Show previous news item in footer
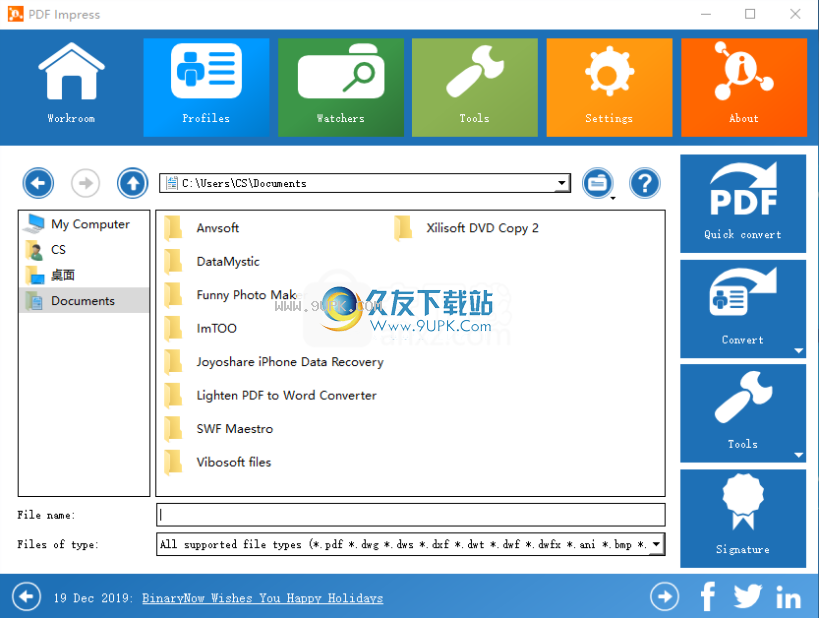Image resolution: width=821 pixels, height=618 pixels. (26, 597)
